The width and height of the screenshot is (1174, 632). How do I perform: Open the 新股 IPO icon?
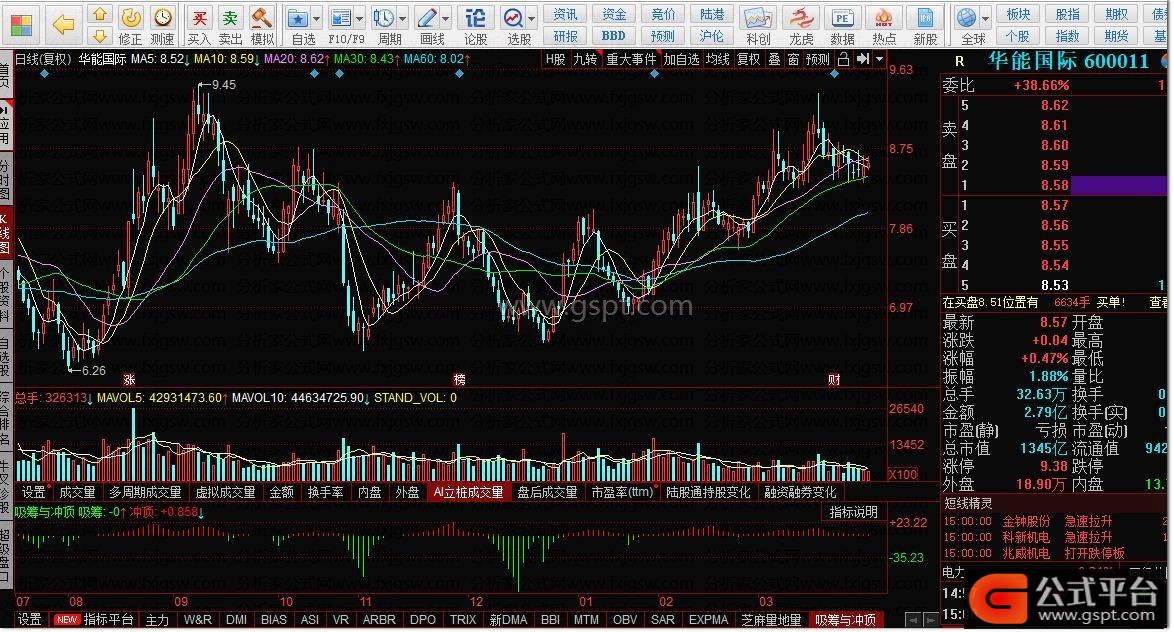(x=925, y=25)
